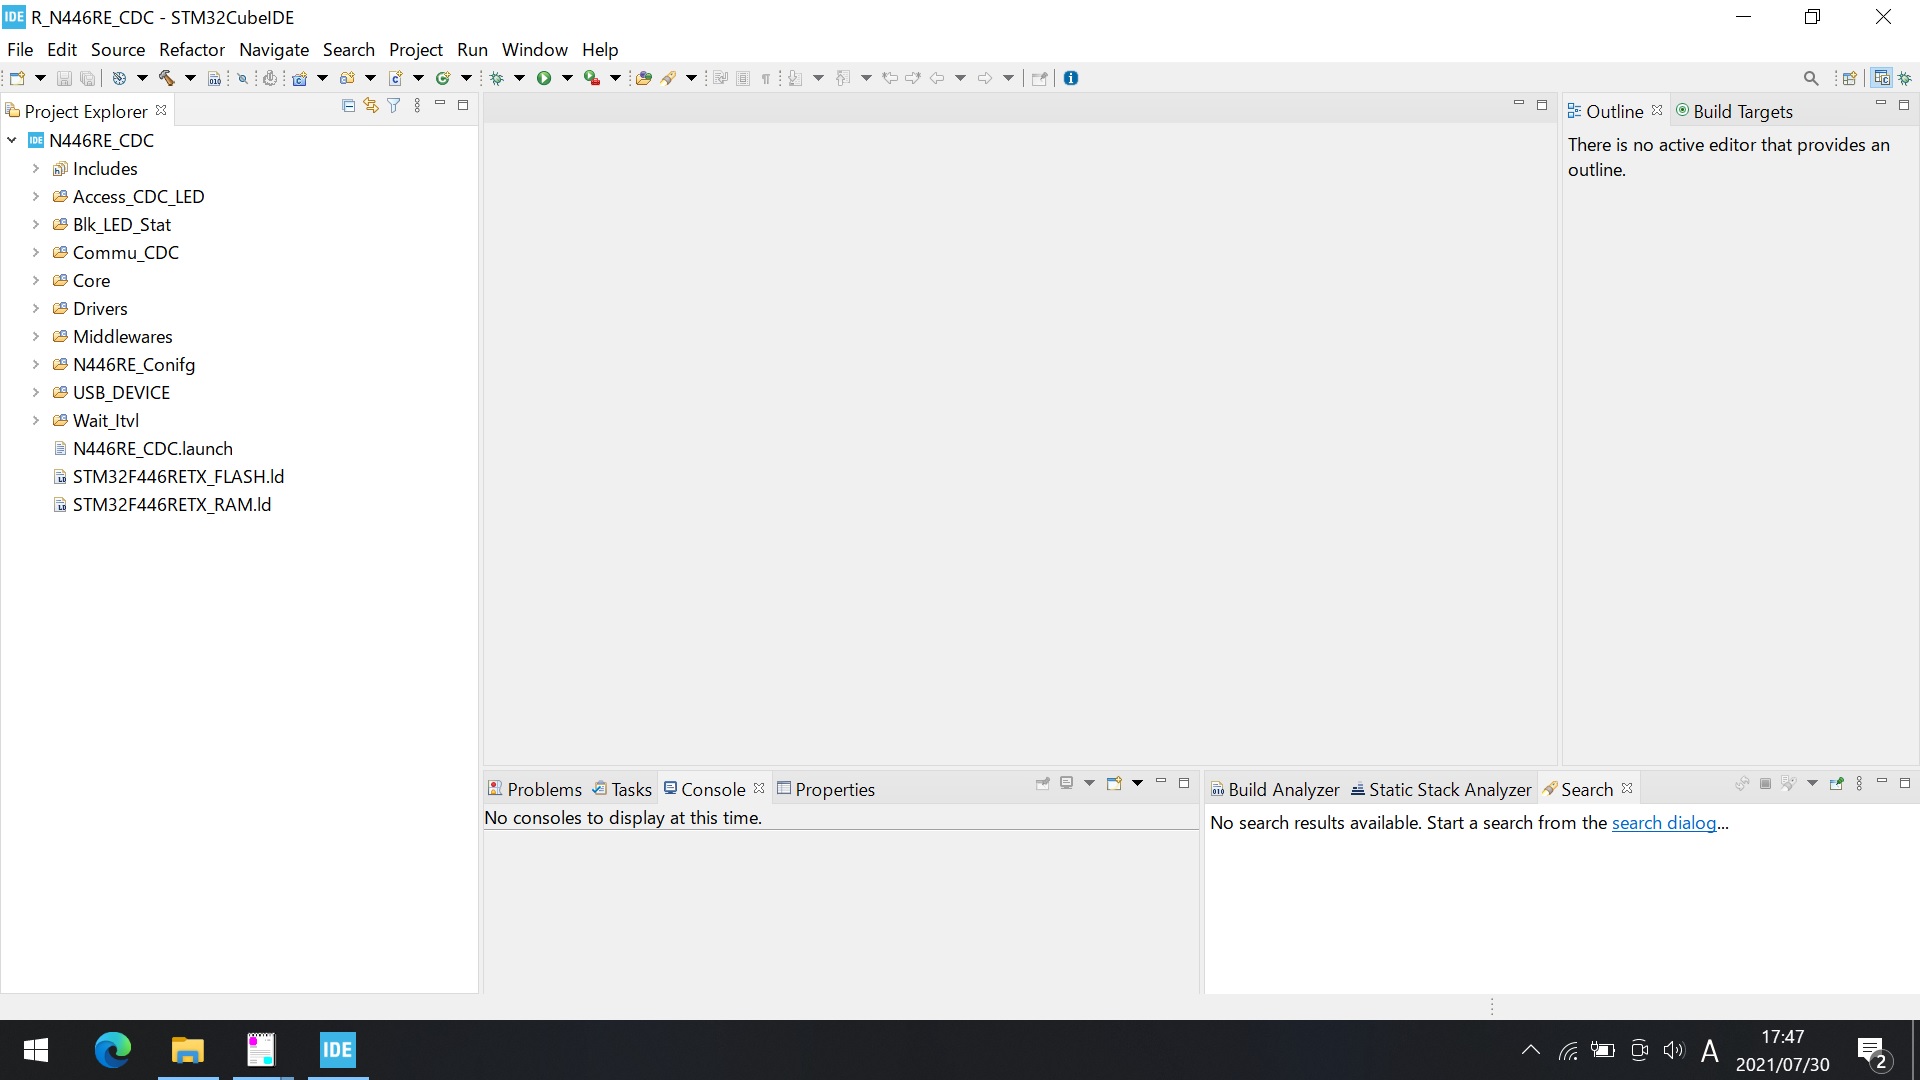Click the green Run icon
The height and width of the screenshot is (1080, 1920).
(x=544, y=78)
